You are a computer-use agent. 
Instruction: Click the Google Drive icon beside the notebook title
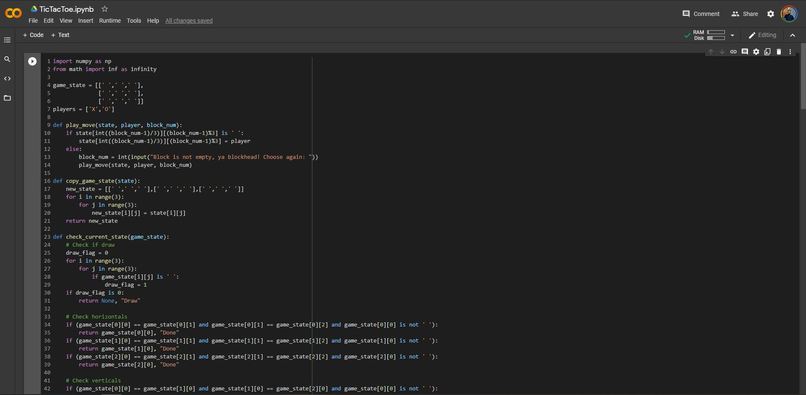pos(34,9)
